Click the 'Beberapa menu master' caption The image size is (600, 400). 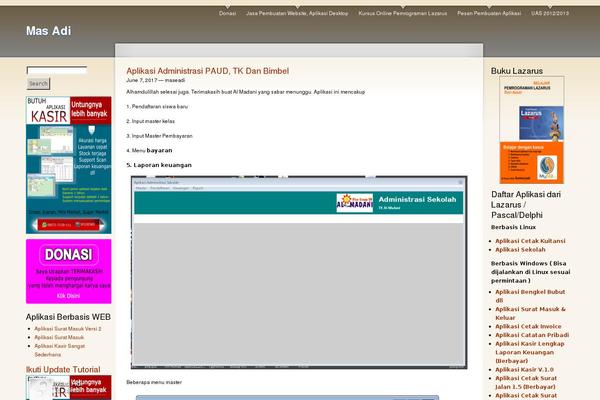[154, 382]
